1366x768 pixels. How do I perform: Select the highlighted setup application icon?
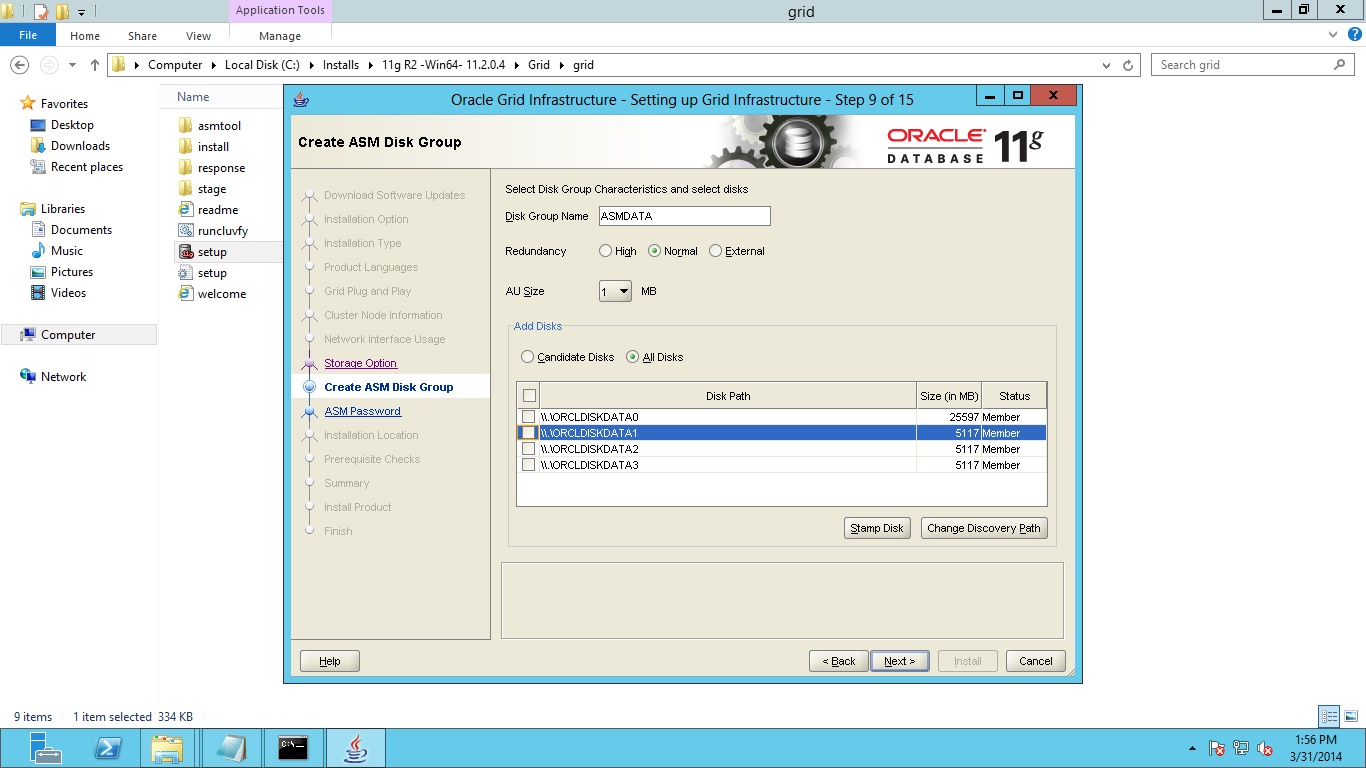tap(185, 252)
